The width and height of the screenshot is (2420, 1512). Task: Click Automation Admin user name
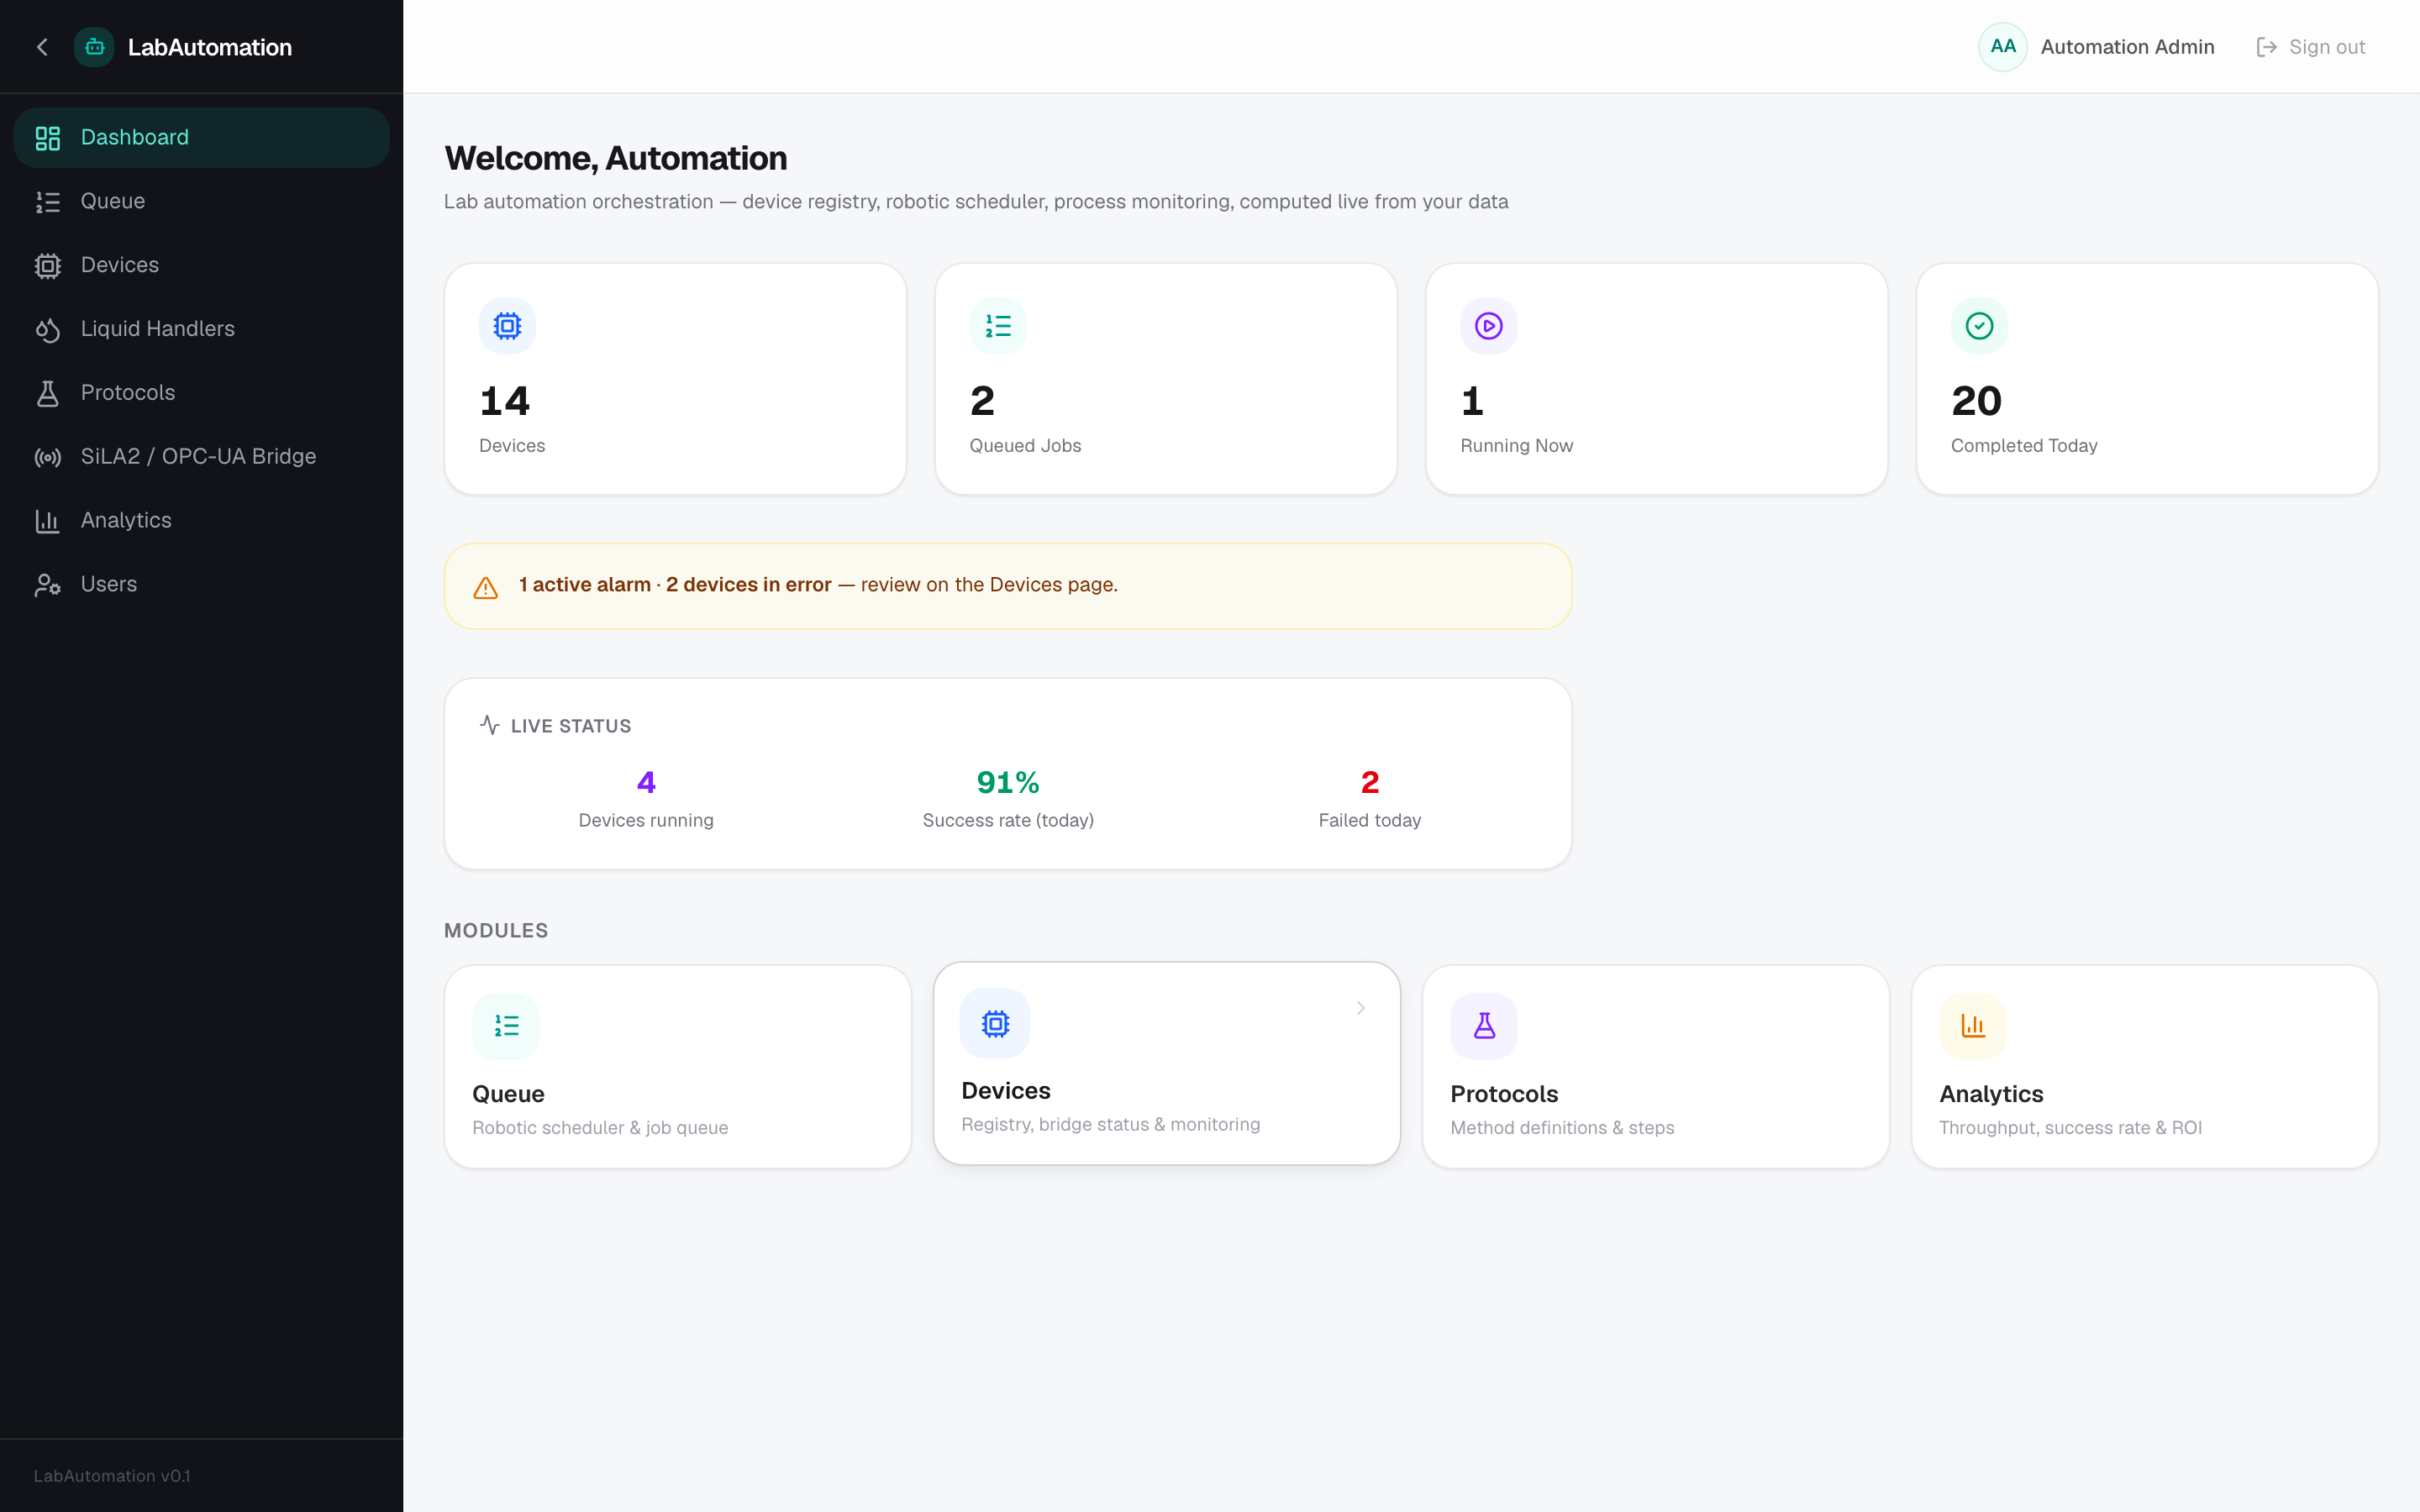(2127, 47)
